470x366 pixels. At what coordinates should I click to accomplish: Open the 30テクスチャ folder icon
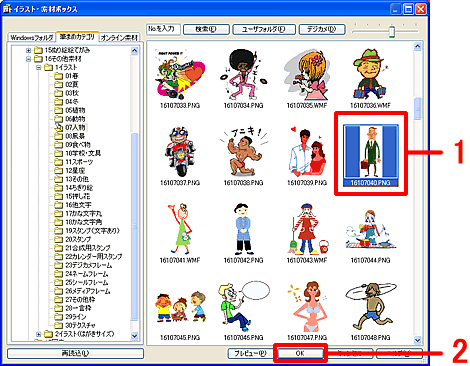58,325
